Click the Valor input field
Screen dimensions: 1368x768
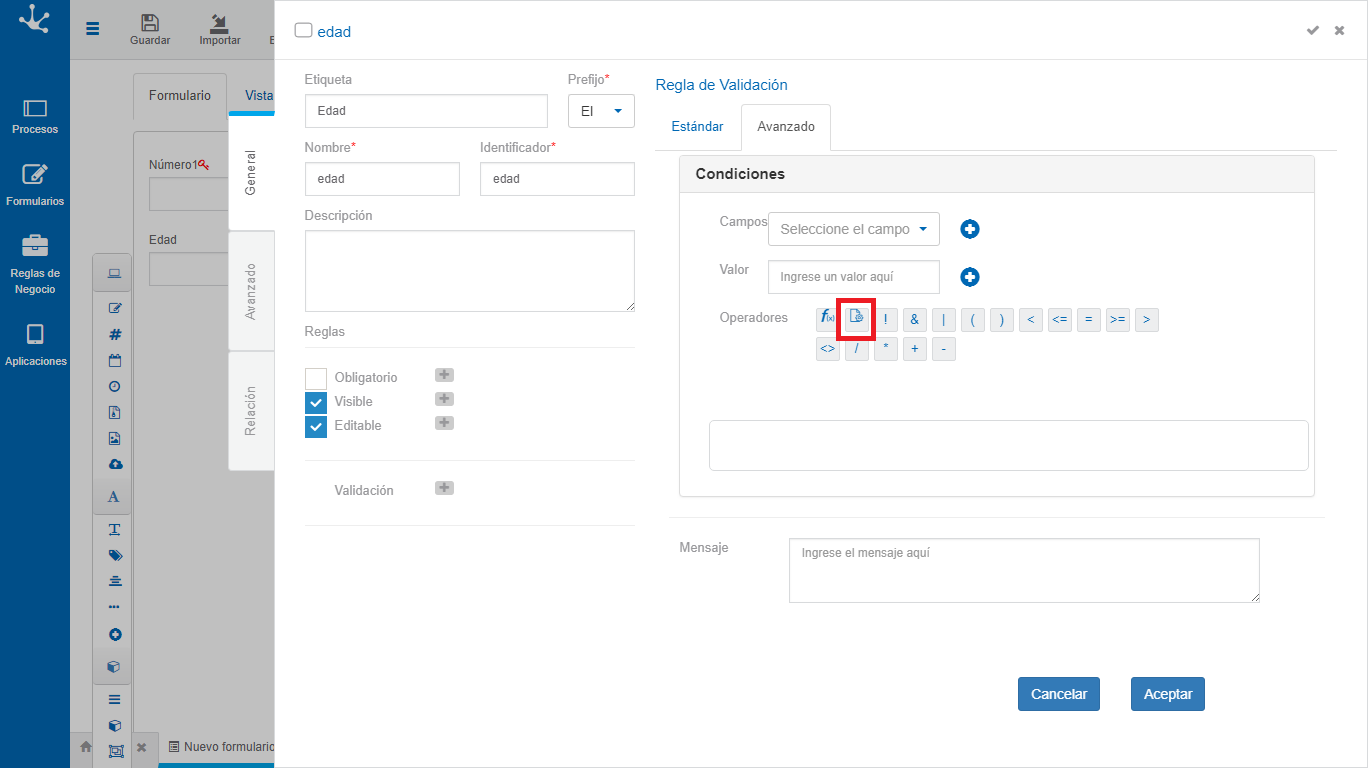click(854, 277)
